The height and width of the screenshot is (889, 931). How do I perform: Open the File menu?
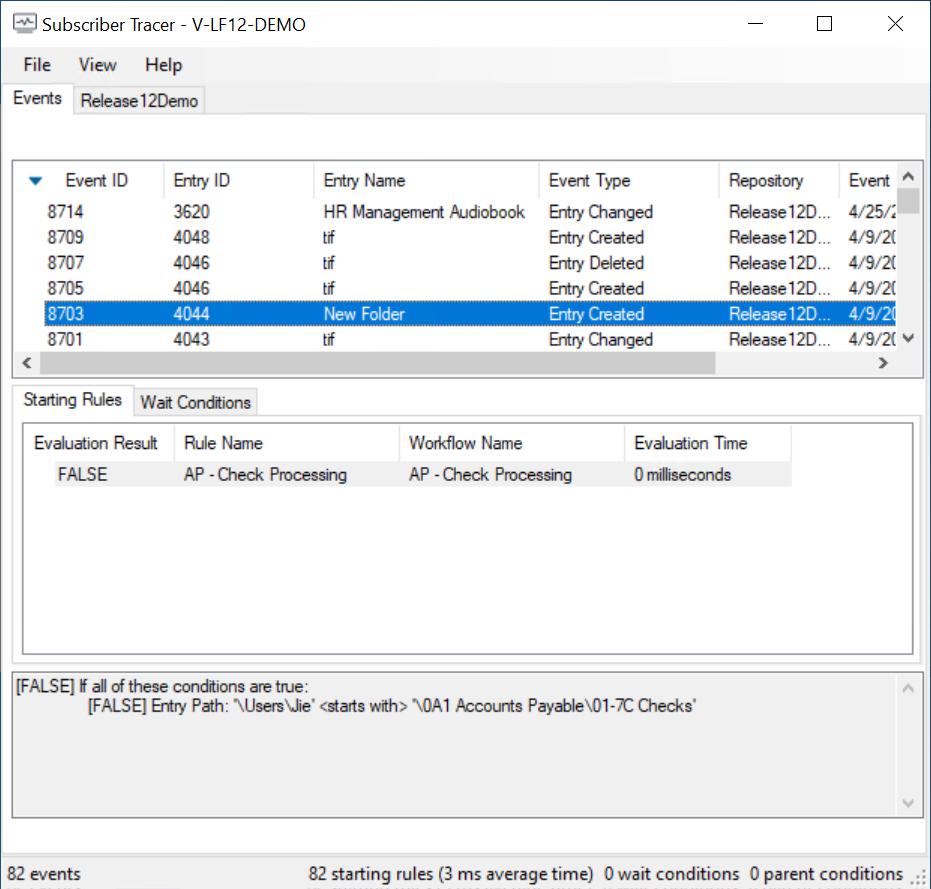coord(37,65)
